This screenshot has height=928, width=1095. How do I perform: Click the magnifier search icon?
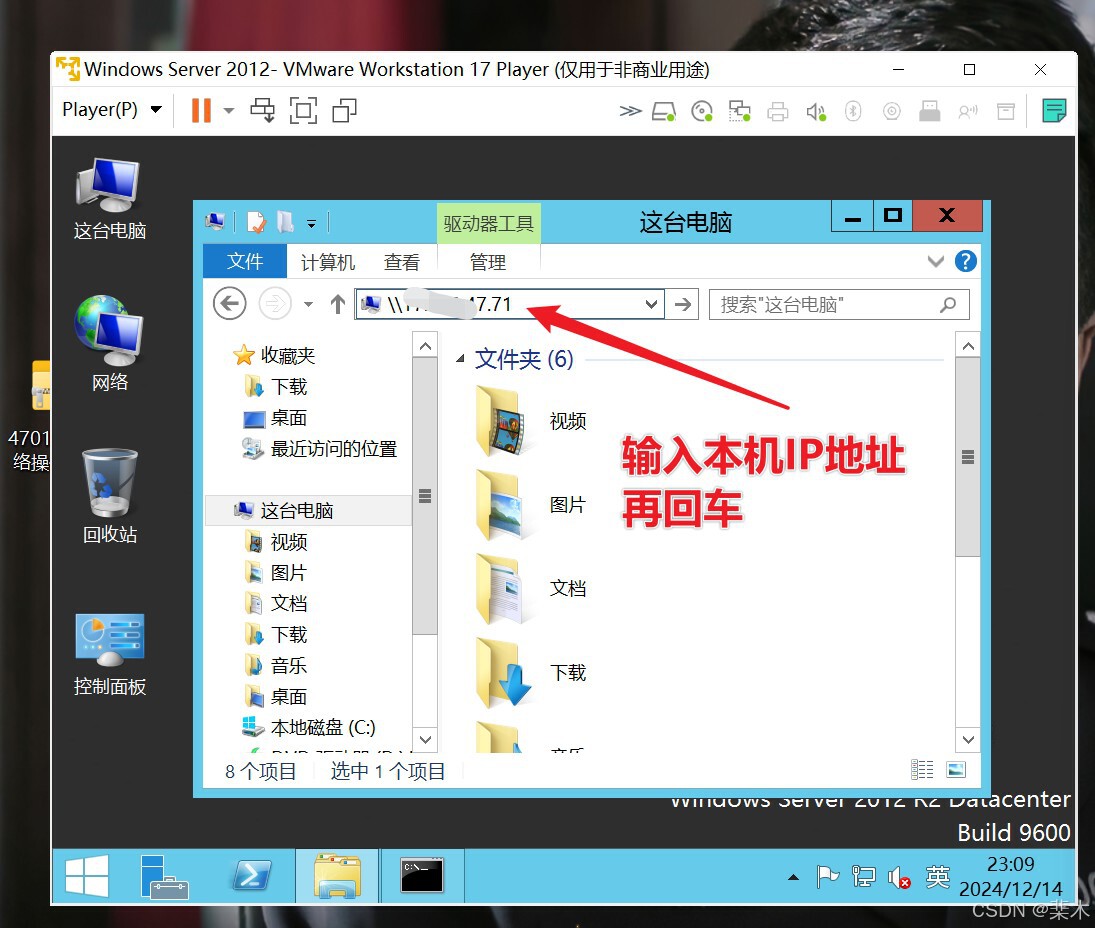tap(948, 304)
